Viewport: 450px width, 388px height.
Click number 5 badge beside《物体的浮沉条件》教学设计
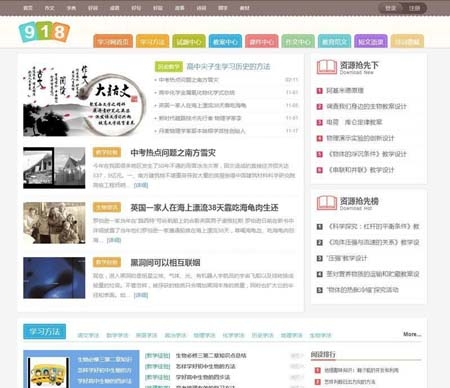click(x=319, y=154)
